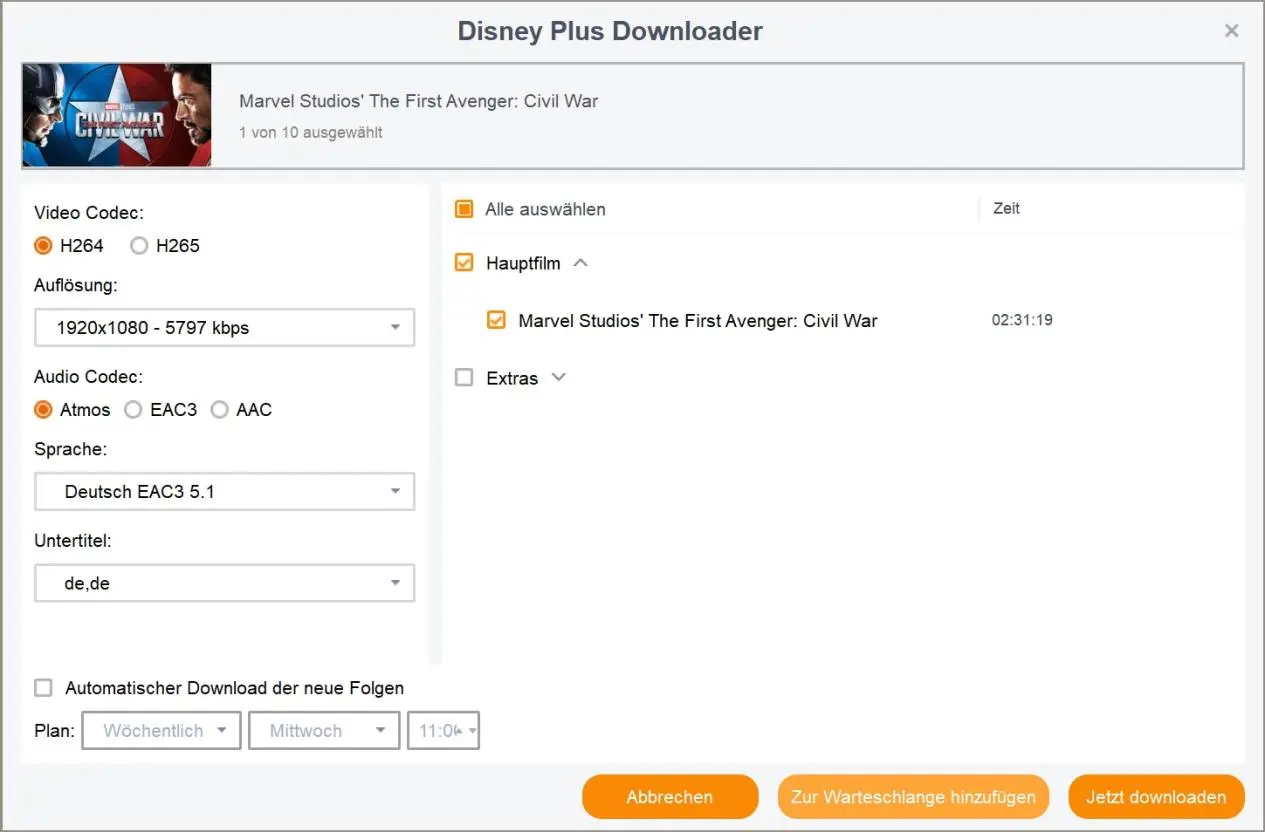
Task: Open the Wöchentlich plan dropdown
Action: [x=161, y=730]
